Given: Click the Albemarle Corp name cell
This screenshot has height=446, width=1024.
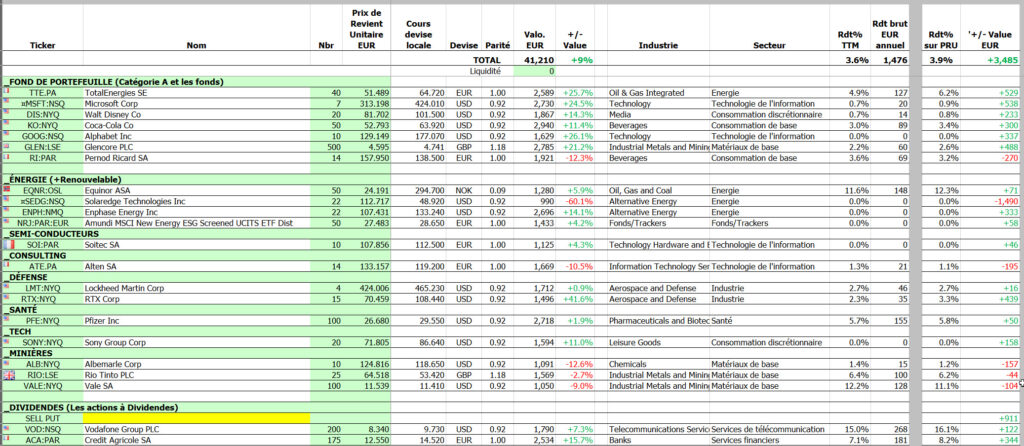Looking at the screenshot, I should (197, 364).
